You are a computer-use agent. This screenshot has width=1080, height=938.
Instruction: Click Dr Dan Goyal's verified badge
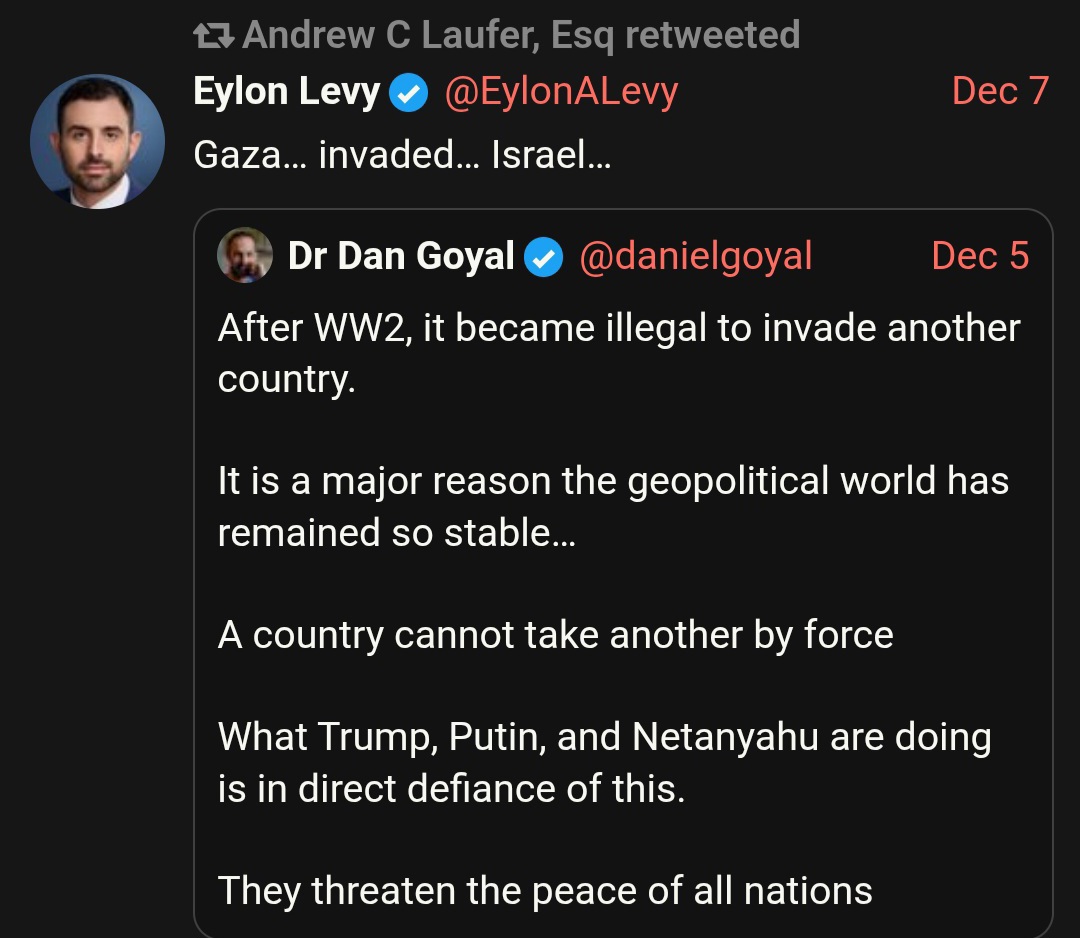click(x=544, y=258)
